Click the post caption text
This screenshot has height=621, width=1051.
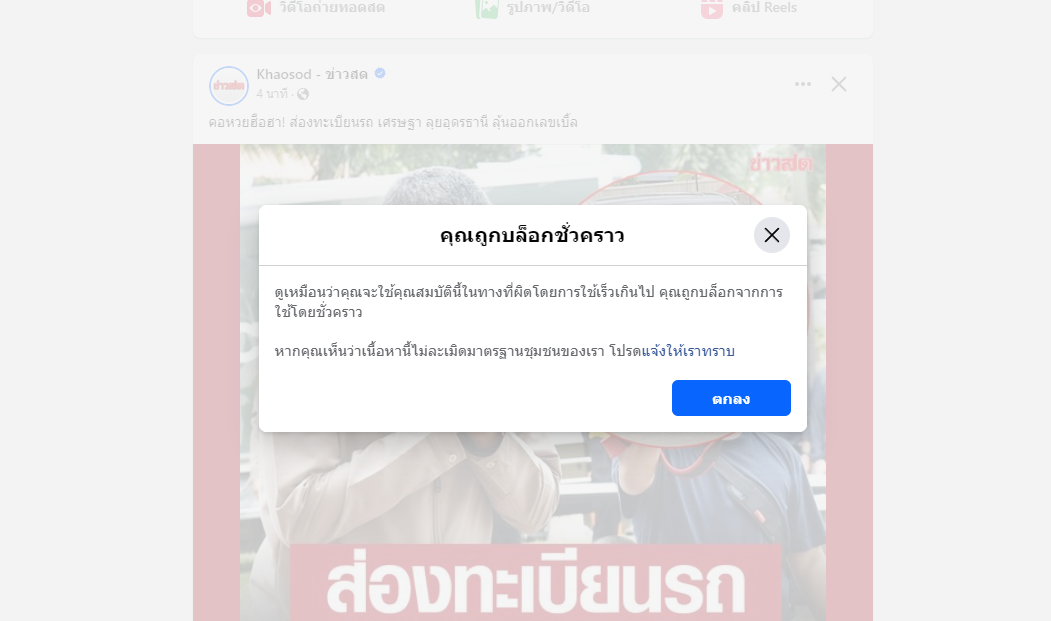tap(393, 123)
